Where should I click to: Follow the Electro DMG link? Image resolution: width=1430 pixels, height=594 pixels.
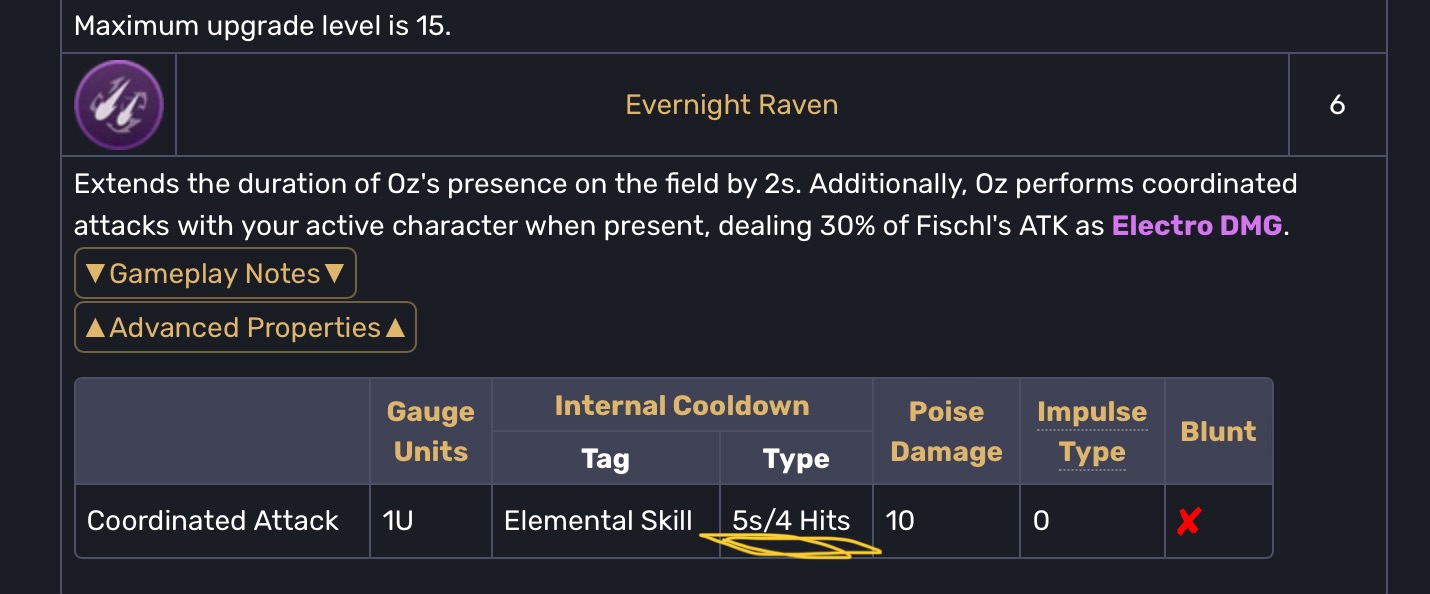click(1196, 225)
